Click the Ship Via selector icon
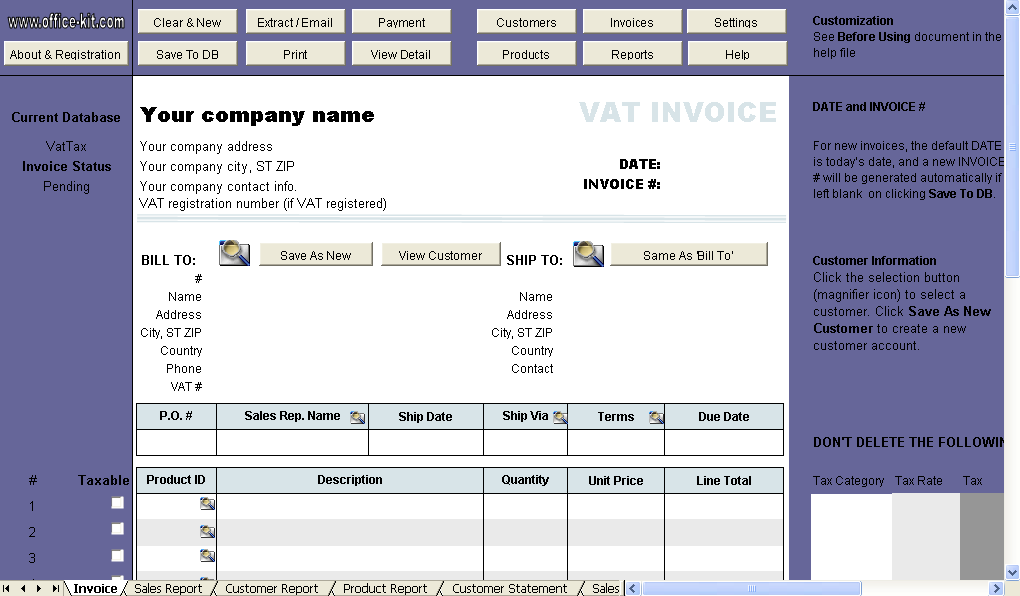 (560, 417)
